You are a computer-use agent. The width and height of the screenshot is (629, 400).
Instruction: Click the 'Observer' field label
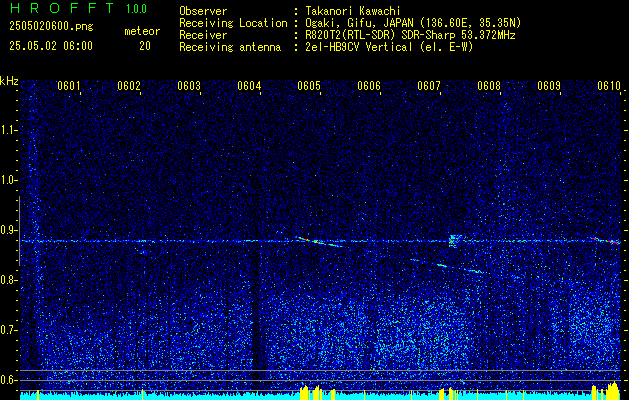(x=203, y=11)
